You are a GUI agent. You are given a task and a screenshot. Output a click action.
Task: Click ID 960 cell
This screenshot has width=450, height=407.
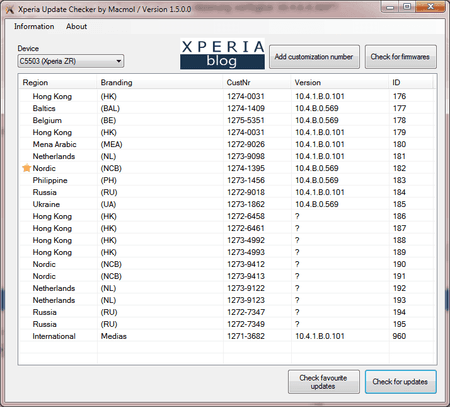pyautogui.click(x=399, y=336)
